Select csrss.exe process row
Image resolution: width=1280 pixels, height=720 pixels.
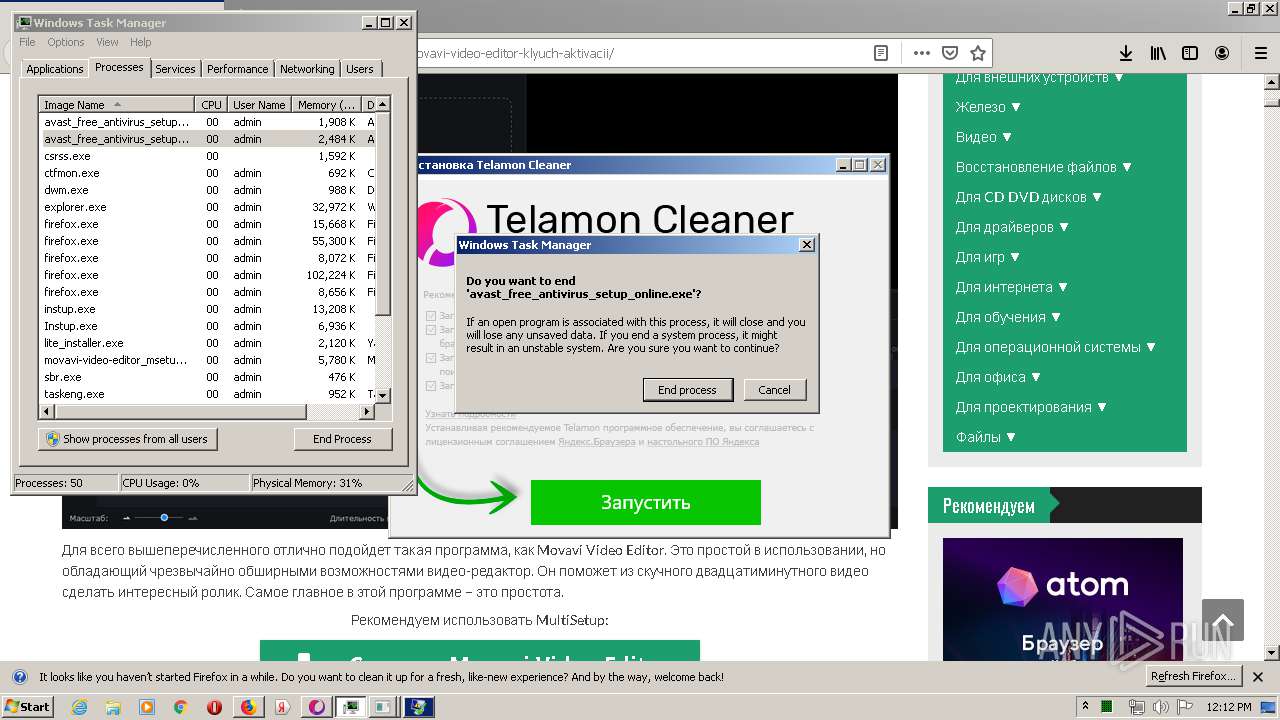point(208,156)
